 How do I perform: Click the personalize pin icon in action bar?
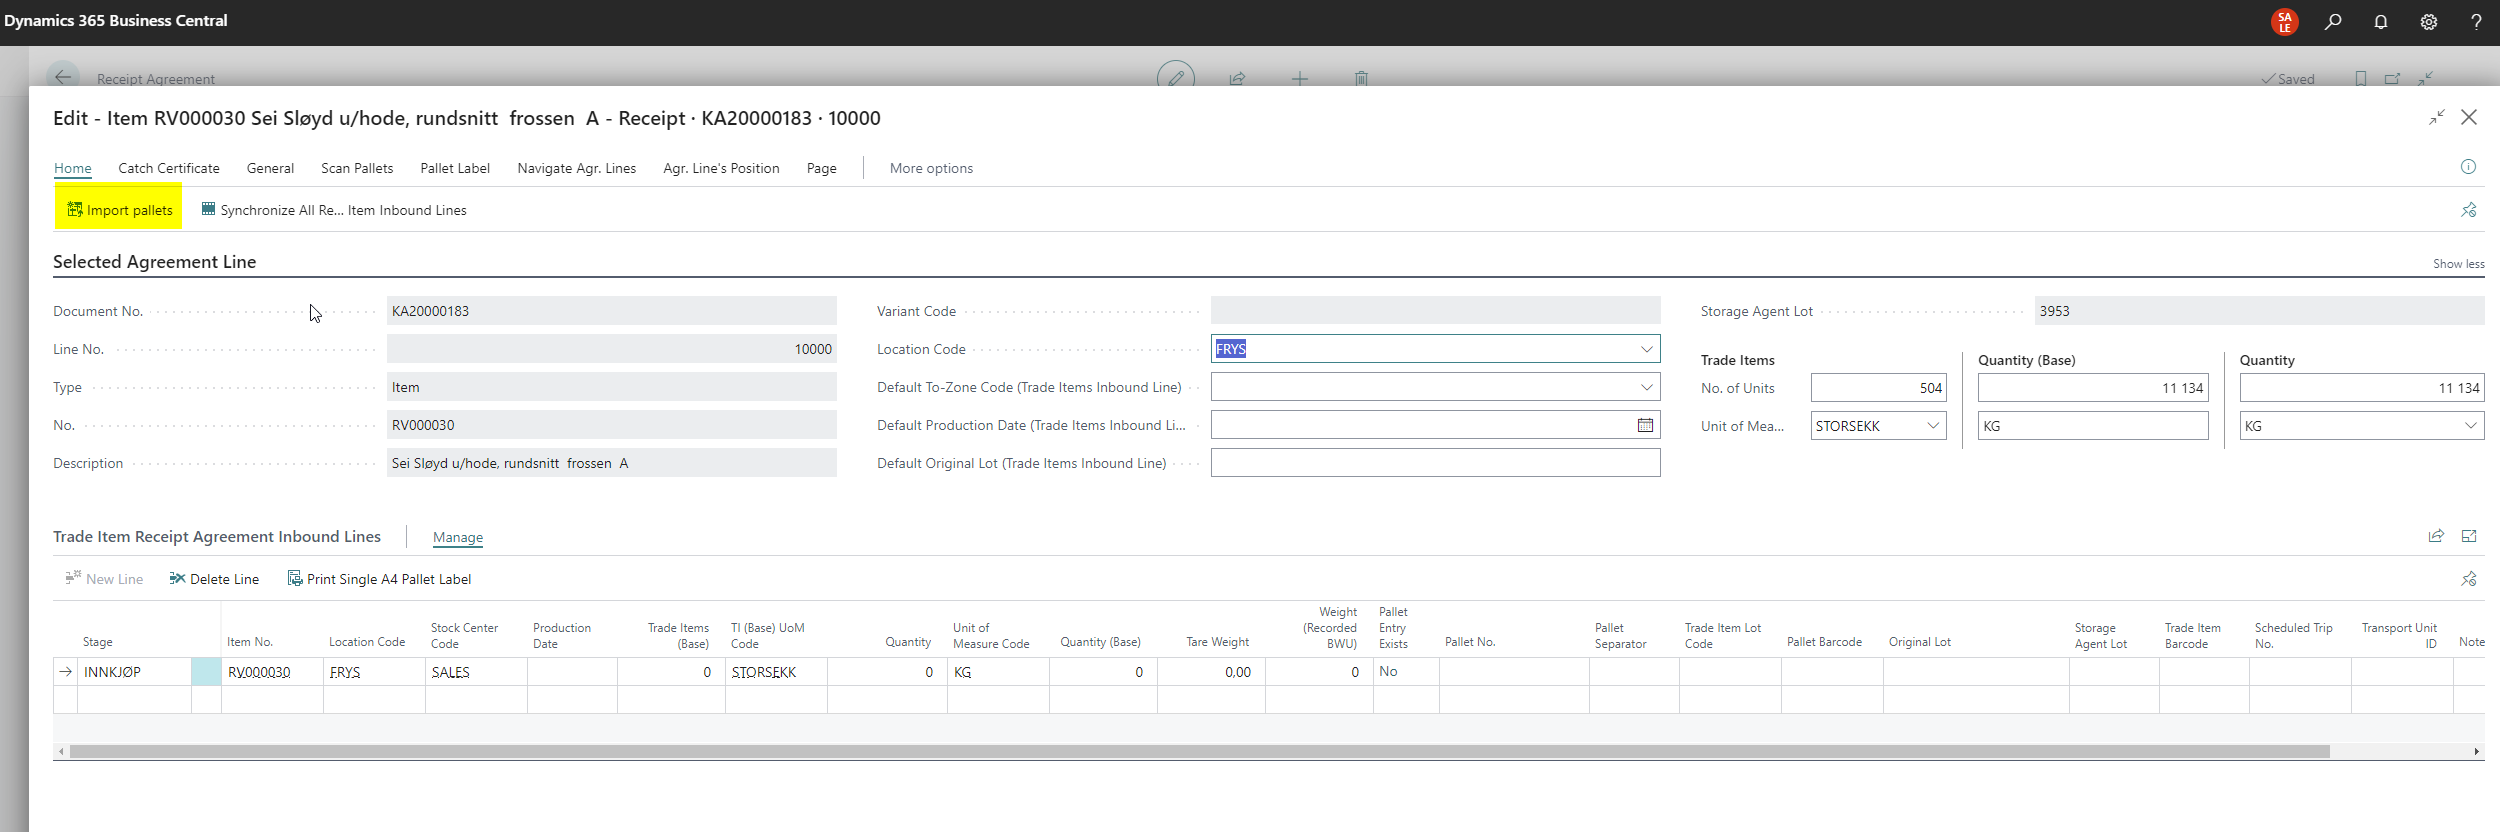[2469, 210]
